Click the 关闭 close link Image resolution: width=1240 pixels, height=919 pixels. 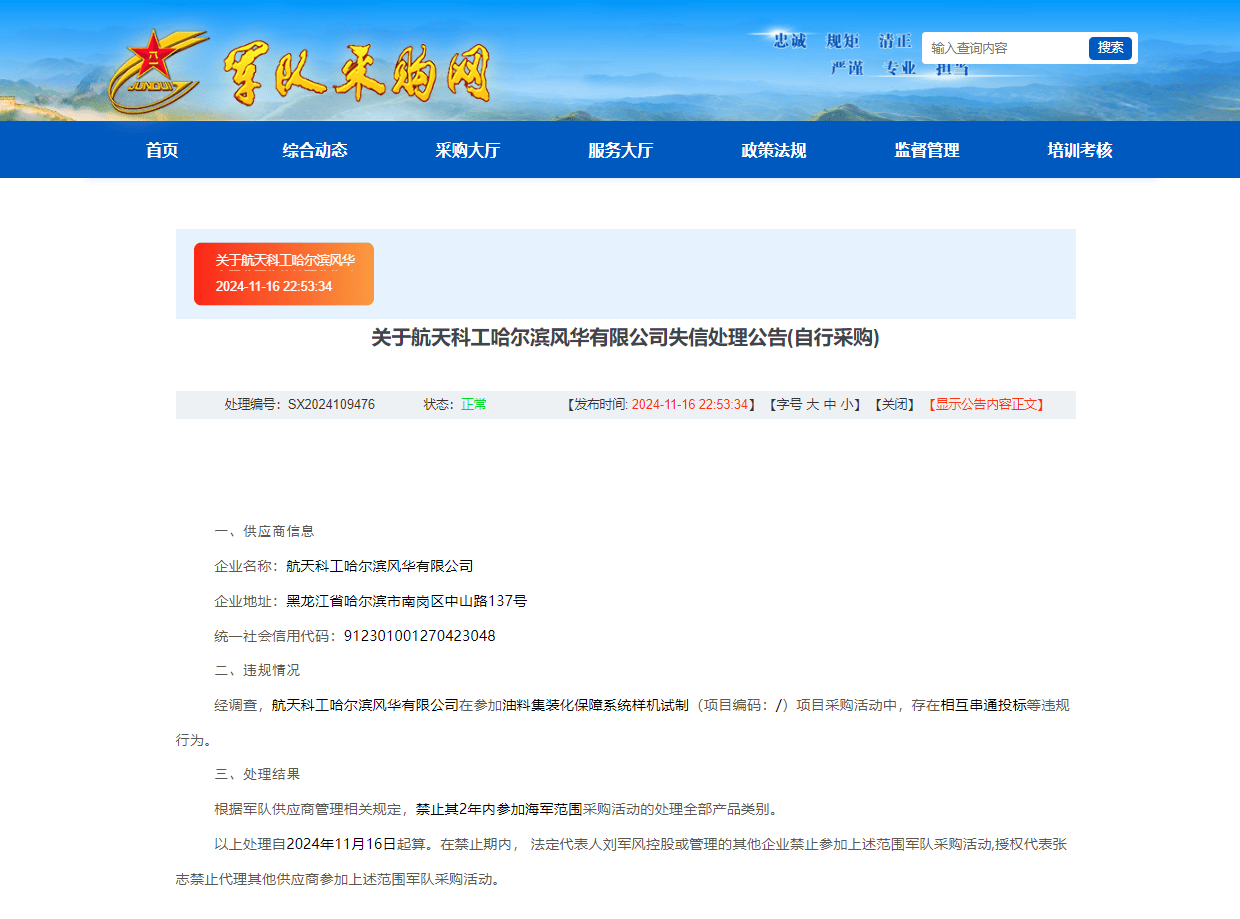pos(894,405)
